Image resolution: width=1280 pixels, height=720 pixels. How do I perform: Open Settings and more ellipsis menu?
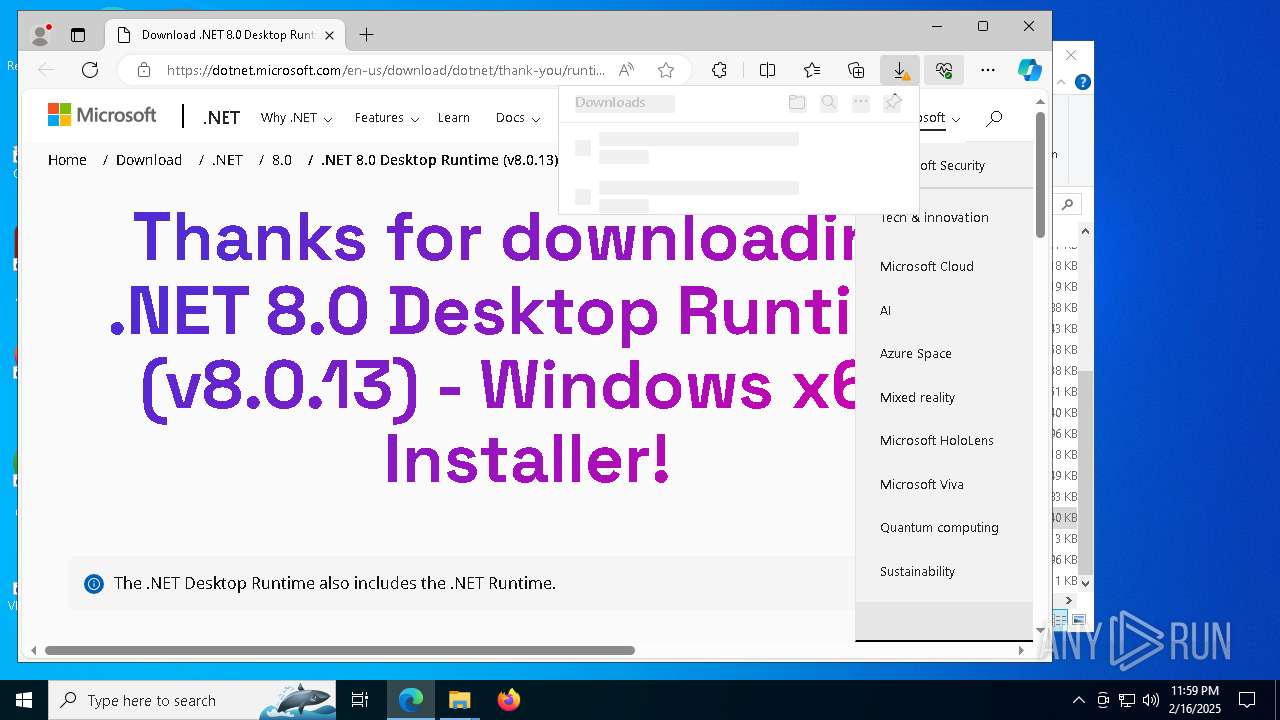pyautogui.click(x=988, y=70)
